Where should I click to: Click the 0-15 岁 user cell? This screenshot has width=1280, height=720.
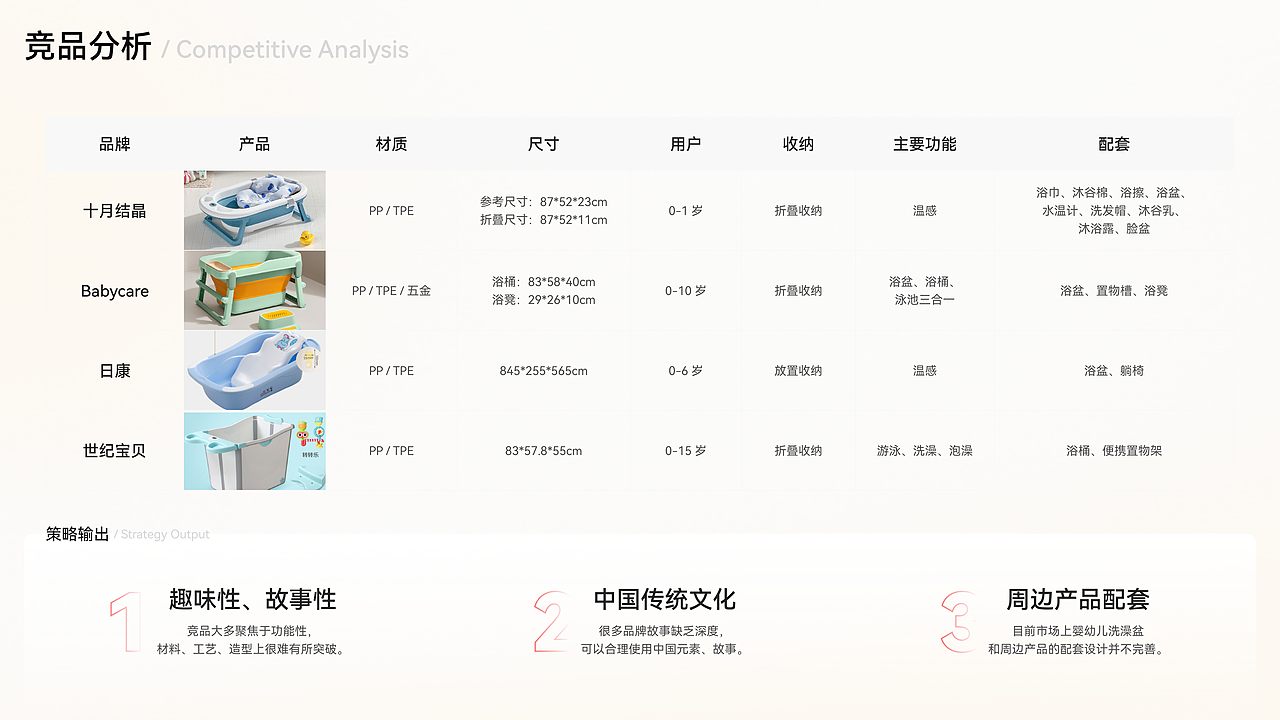coord(685,451)
